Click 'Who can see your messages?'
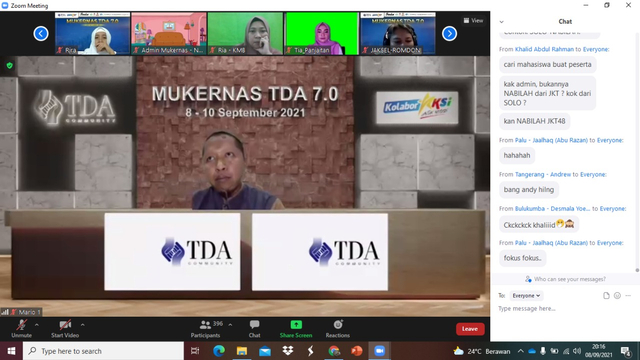 [x=565, y=279]
